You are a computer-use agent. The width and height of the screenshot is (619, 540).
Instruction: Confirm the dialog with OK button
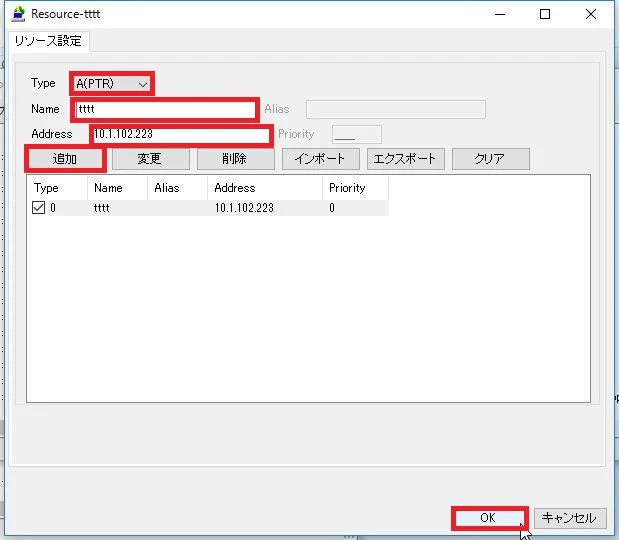pyautogui.click(x=490, y=518)
